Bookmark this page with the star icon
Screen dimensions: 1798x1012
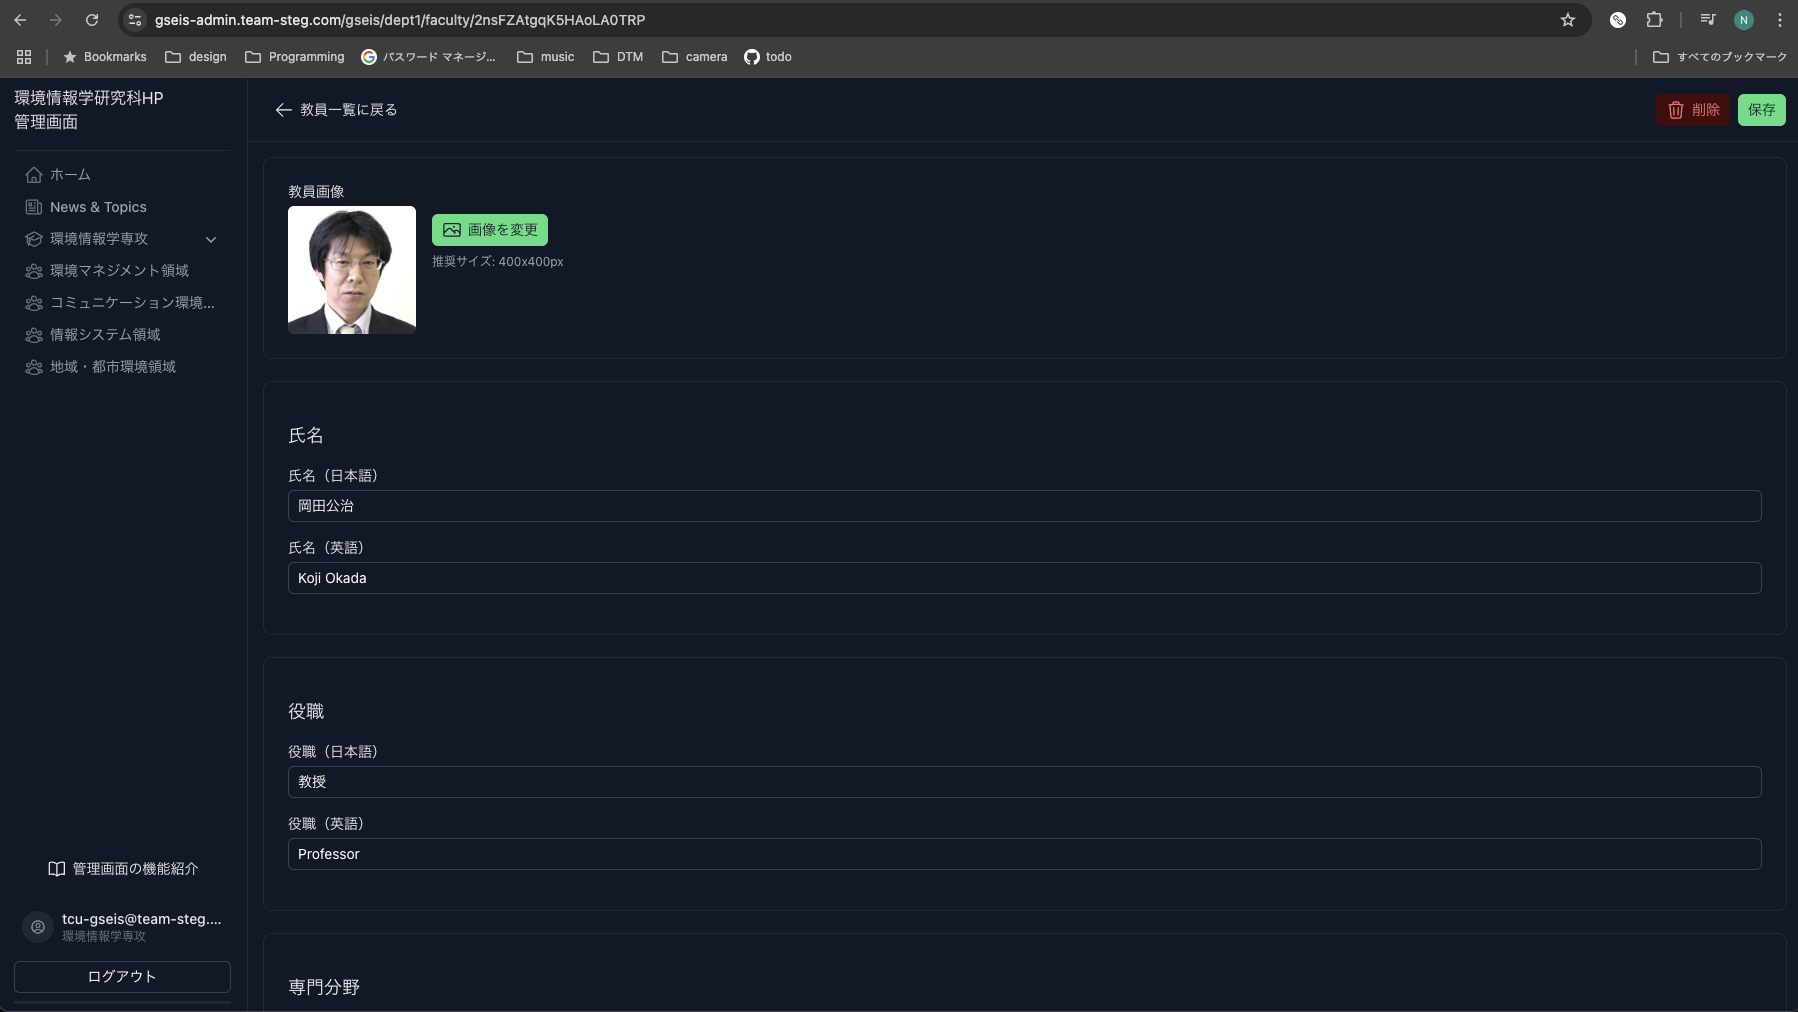pos(1567,20)
